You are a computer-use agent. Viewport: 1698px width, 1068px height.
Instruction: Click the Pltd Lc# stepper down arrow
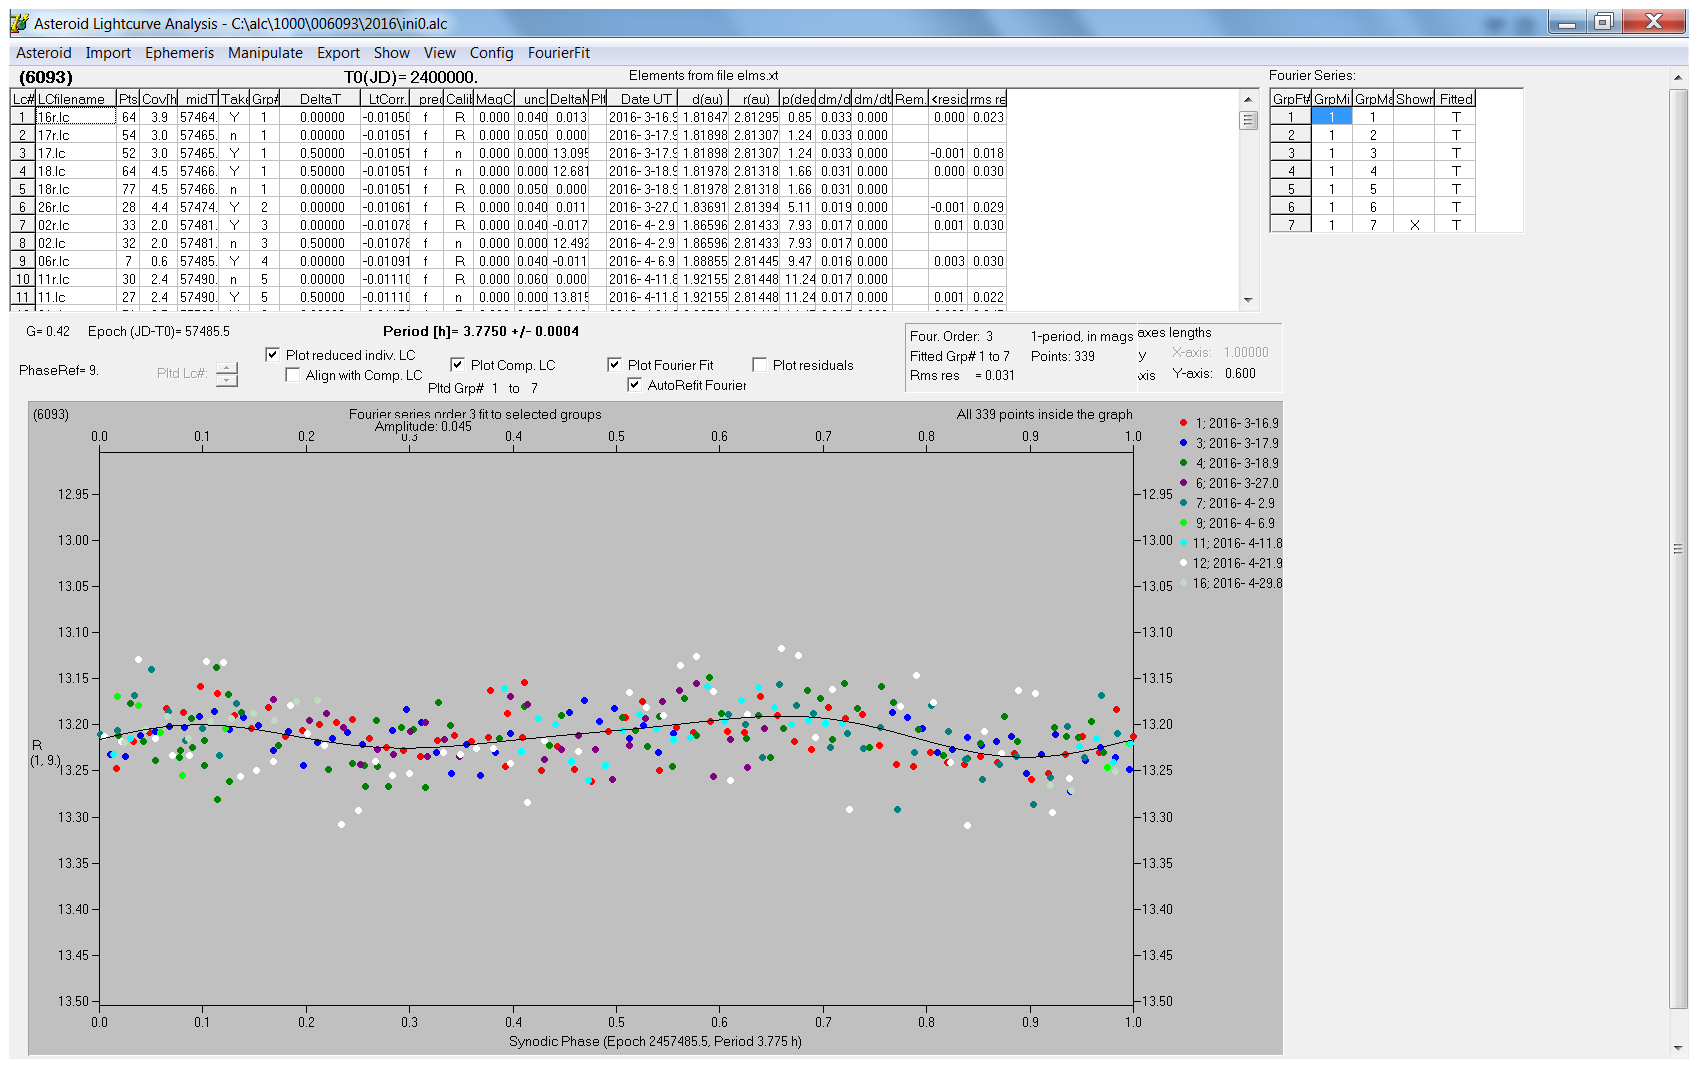tap(227, 380)
